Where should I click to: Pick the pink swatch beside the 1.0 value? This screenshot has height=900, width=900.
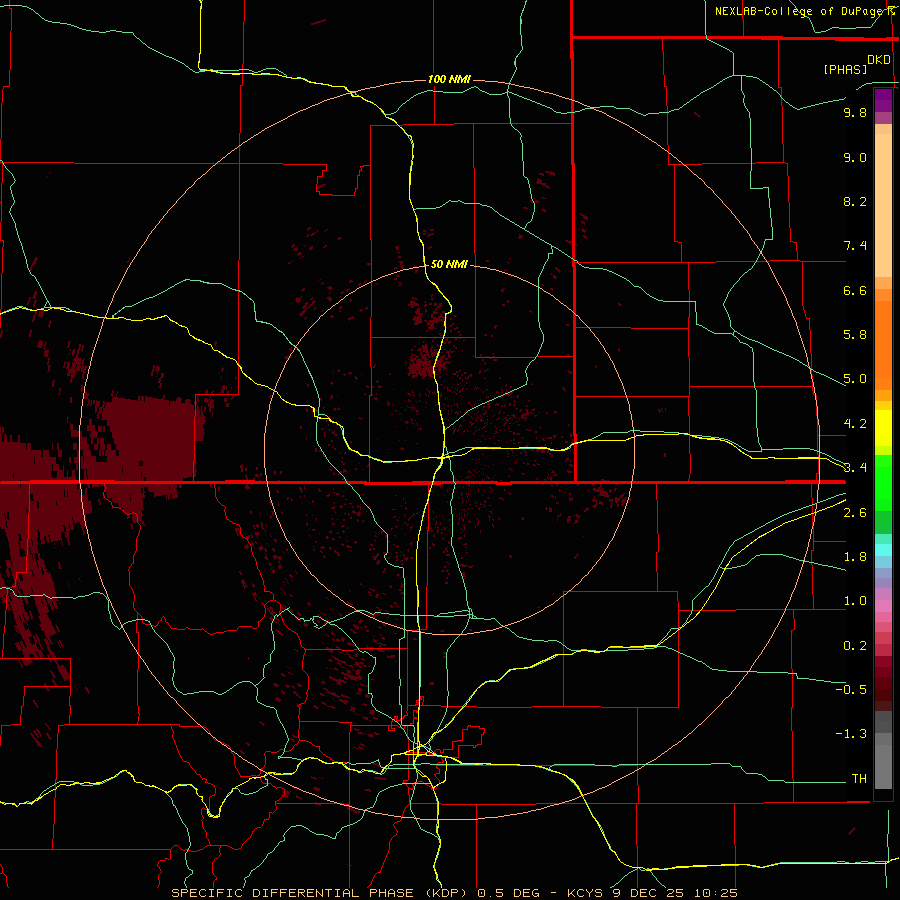tap(883, 605)
